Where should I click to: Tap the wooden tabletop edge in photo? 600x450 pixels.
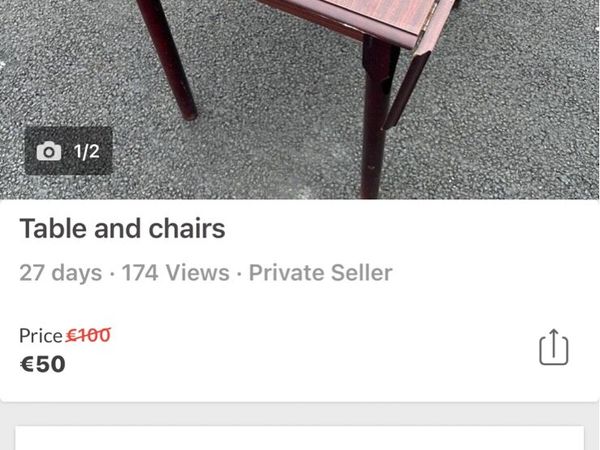click(x=356, y=21)
